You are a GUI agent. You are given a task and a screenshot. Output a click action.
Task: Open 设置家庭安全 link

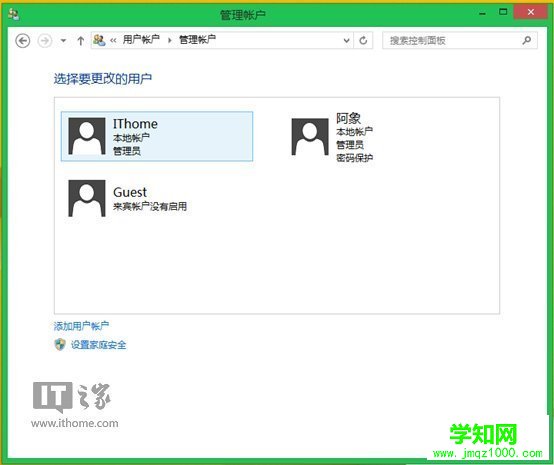(x=99, y=345)
